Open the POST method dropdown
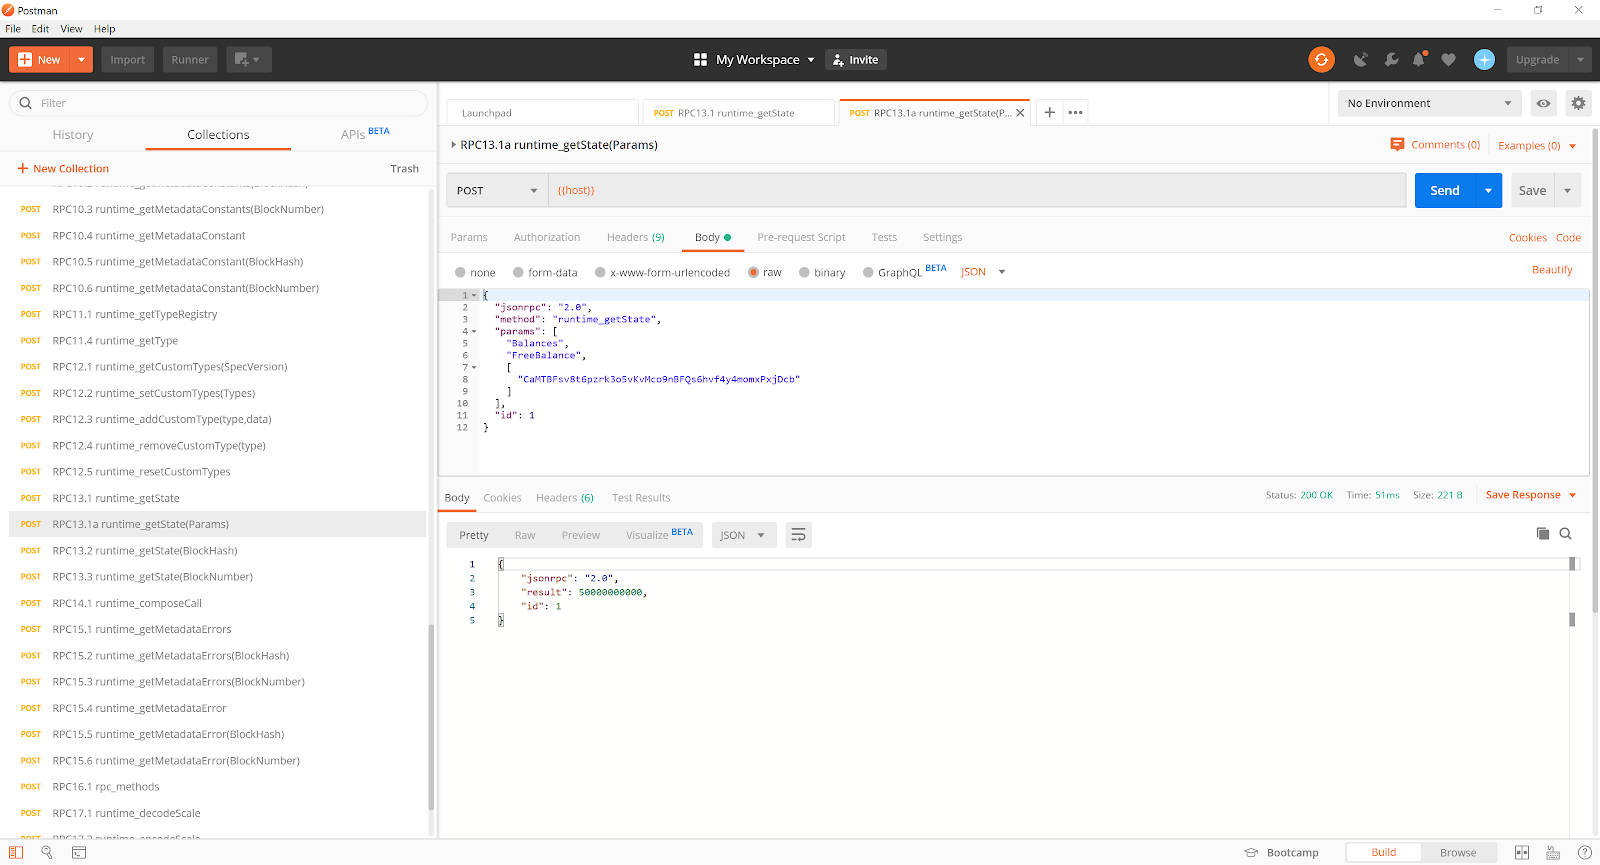1600x865 pixels. point(497,190)
